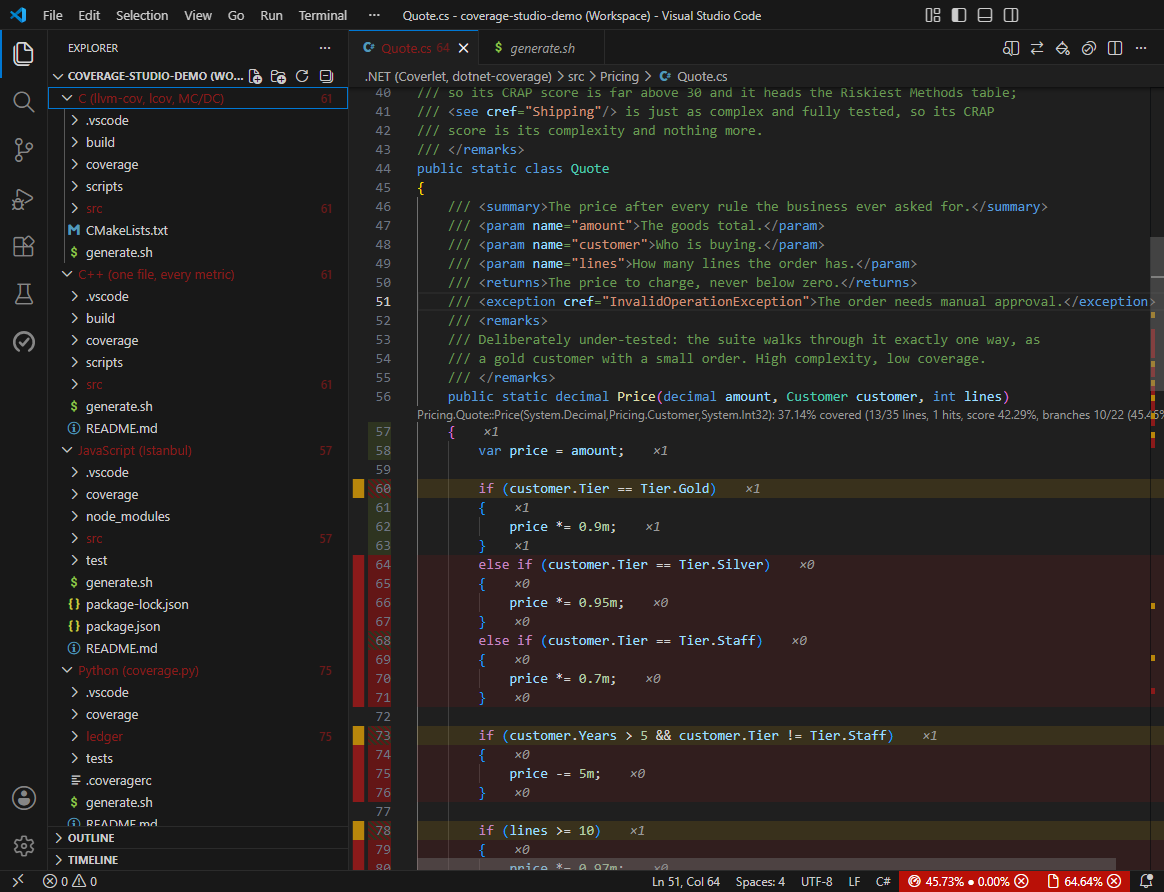This screenshot has height=892, width=1164.
Task: Collapse all folders in Explorer
Action: [326, 76]
